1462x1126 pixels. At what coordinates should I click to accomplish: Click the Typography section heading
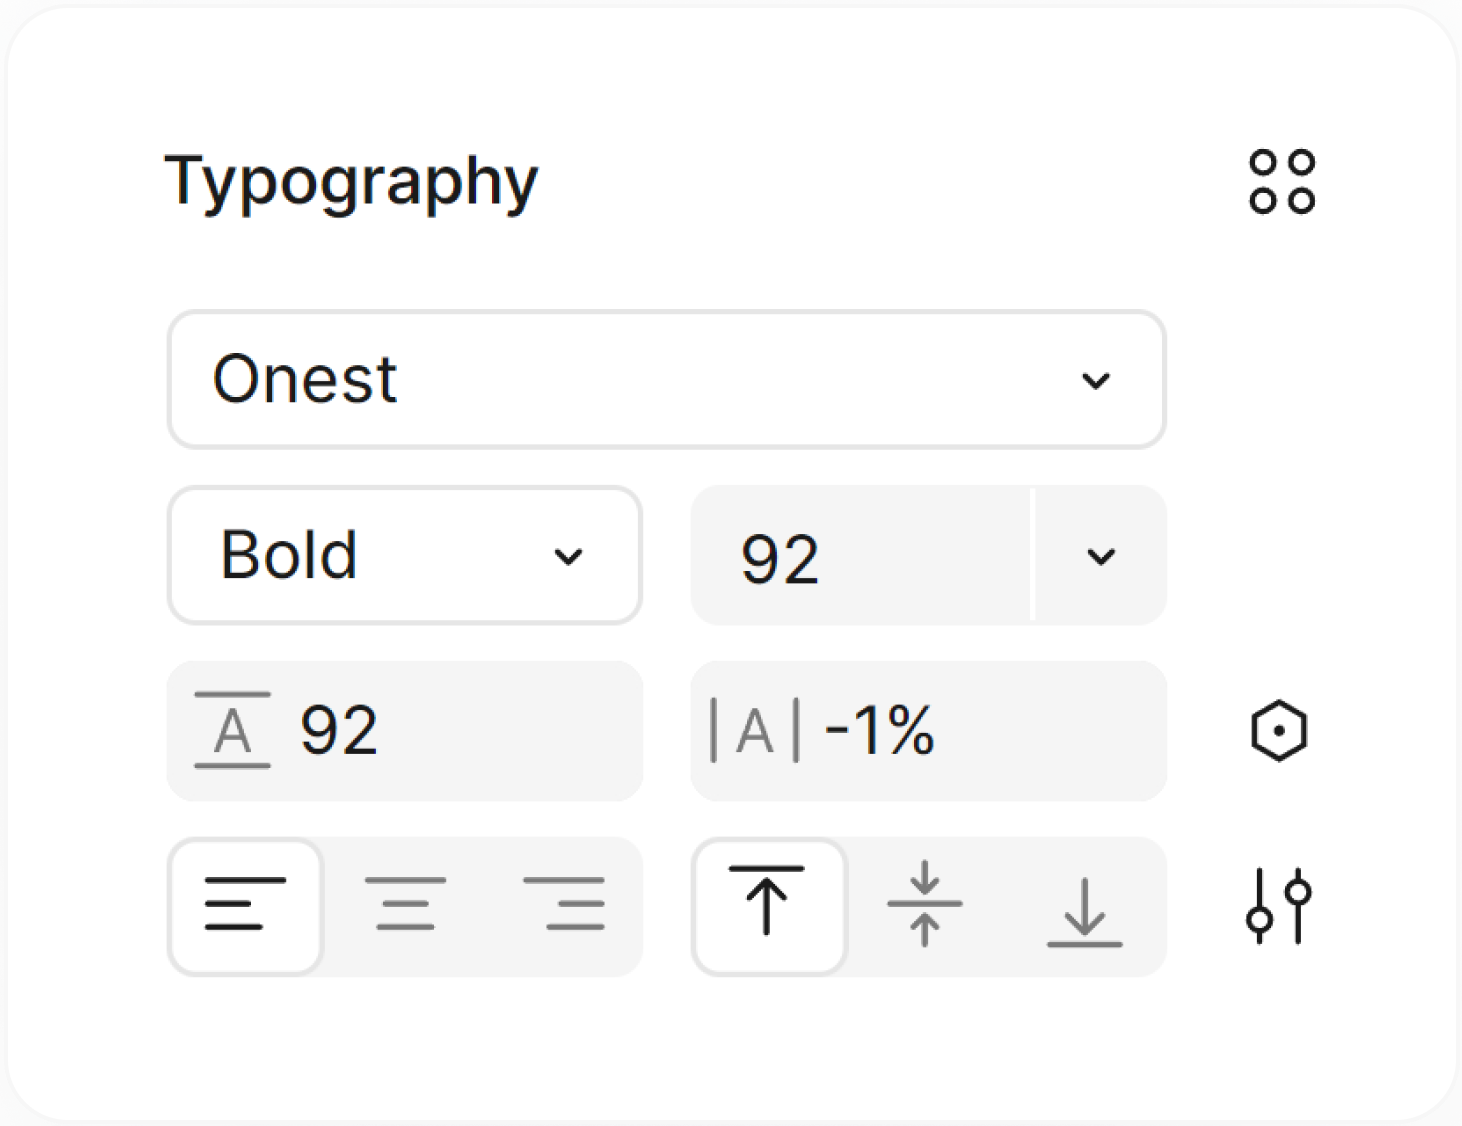click(x=351, y=183)
